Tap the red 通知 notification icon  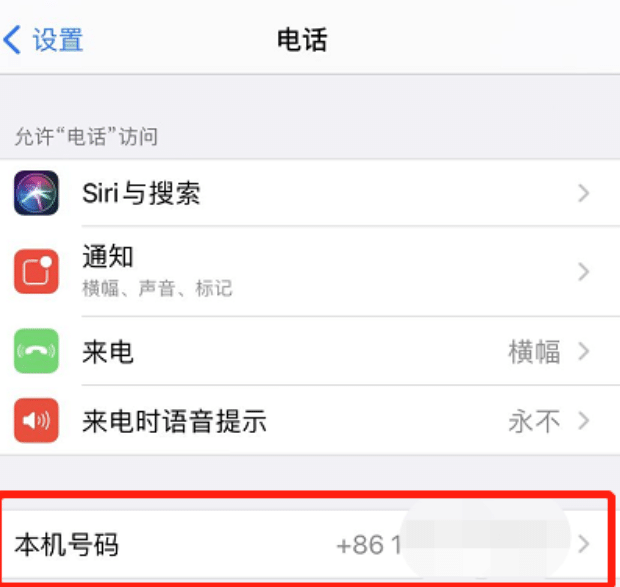36,272
